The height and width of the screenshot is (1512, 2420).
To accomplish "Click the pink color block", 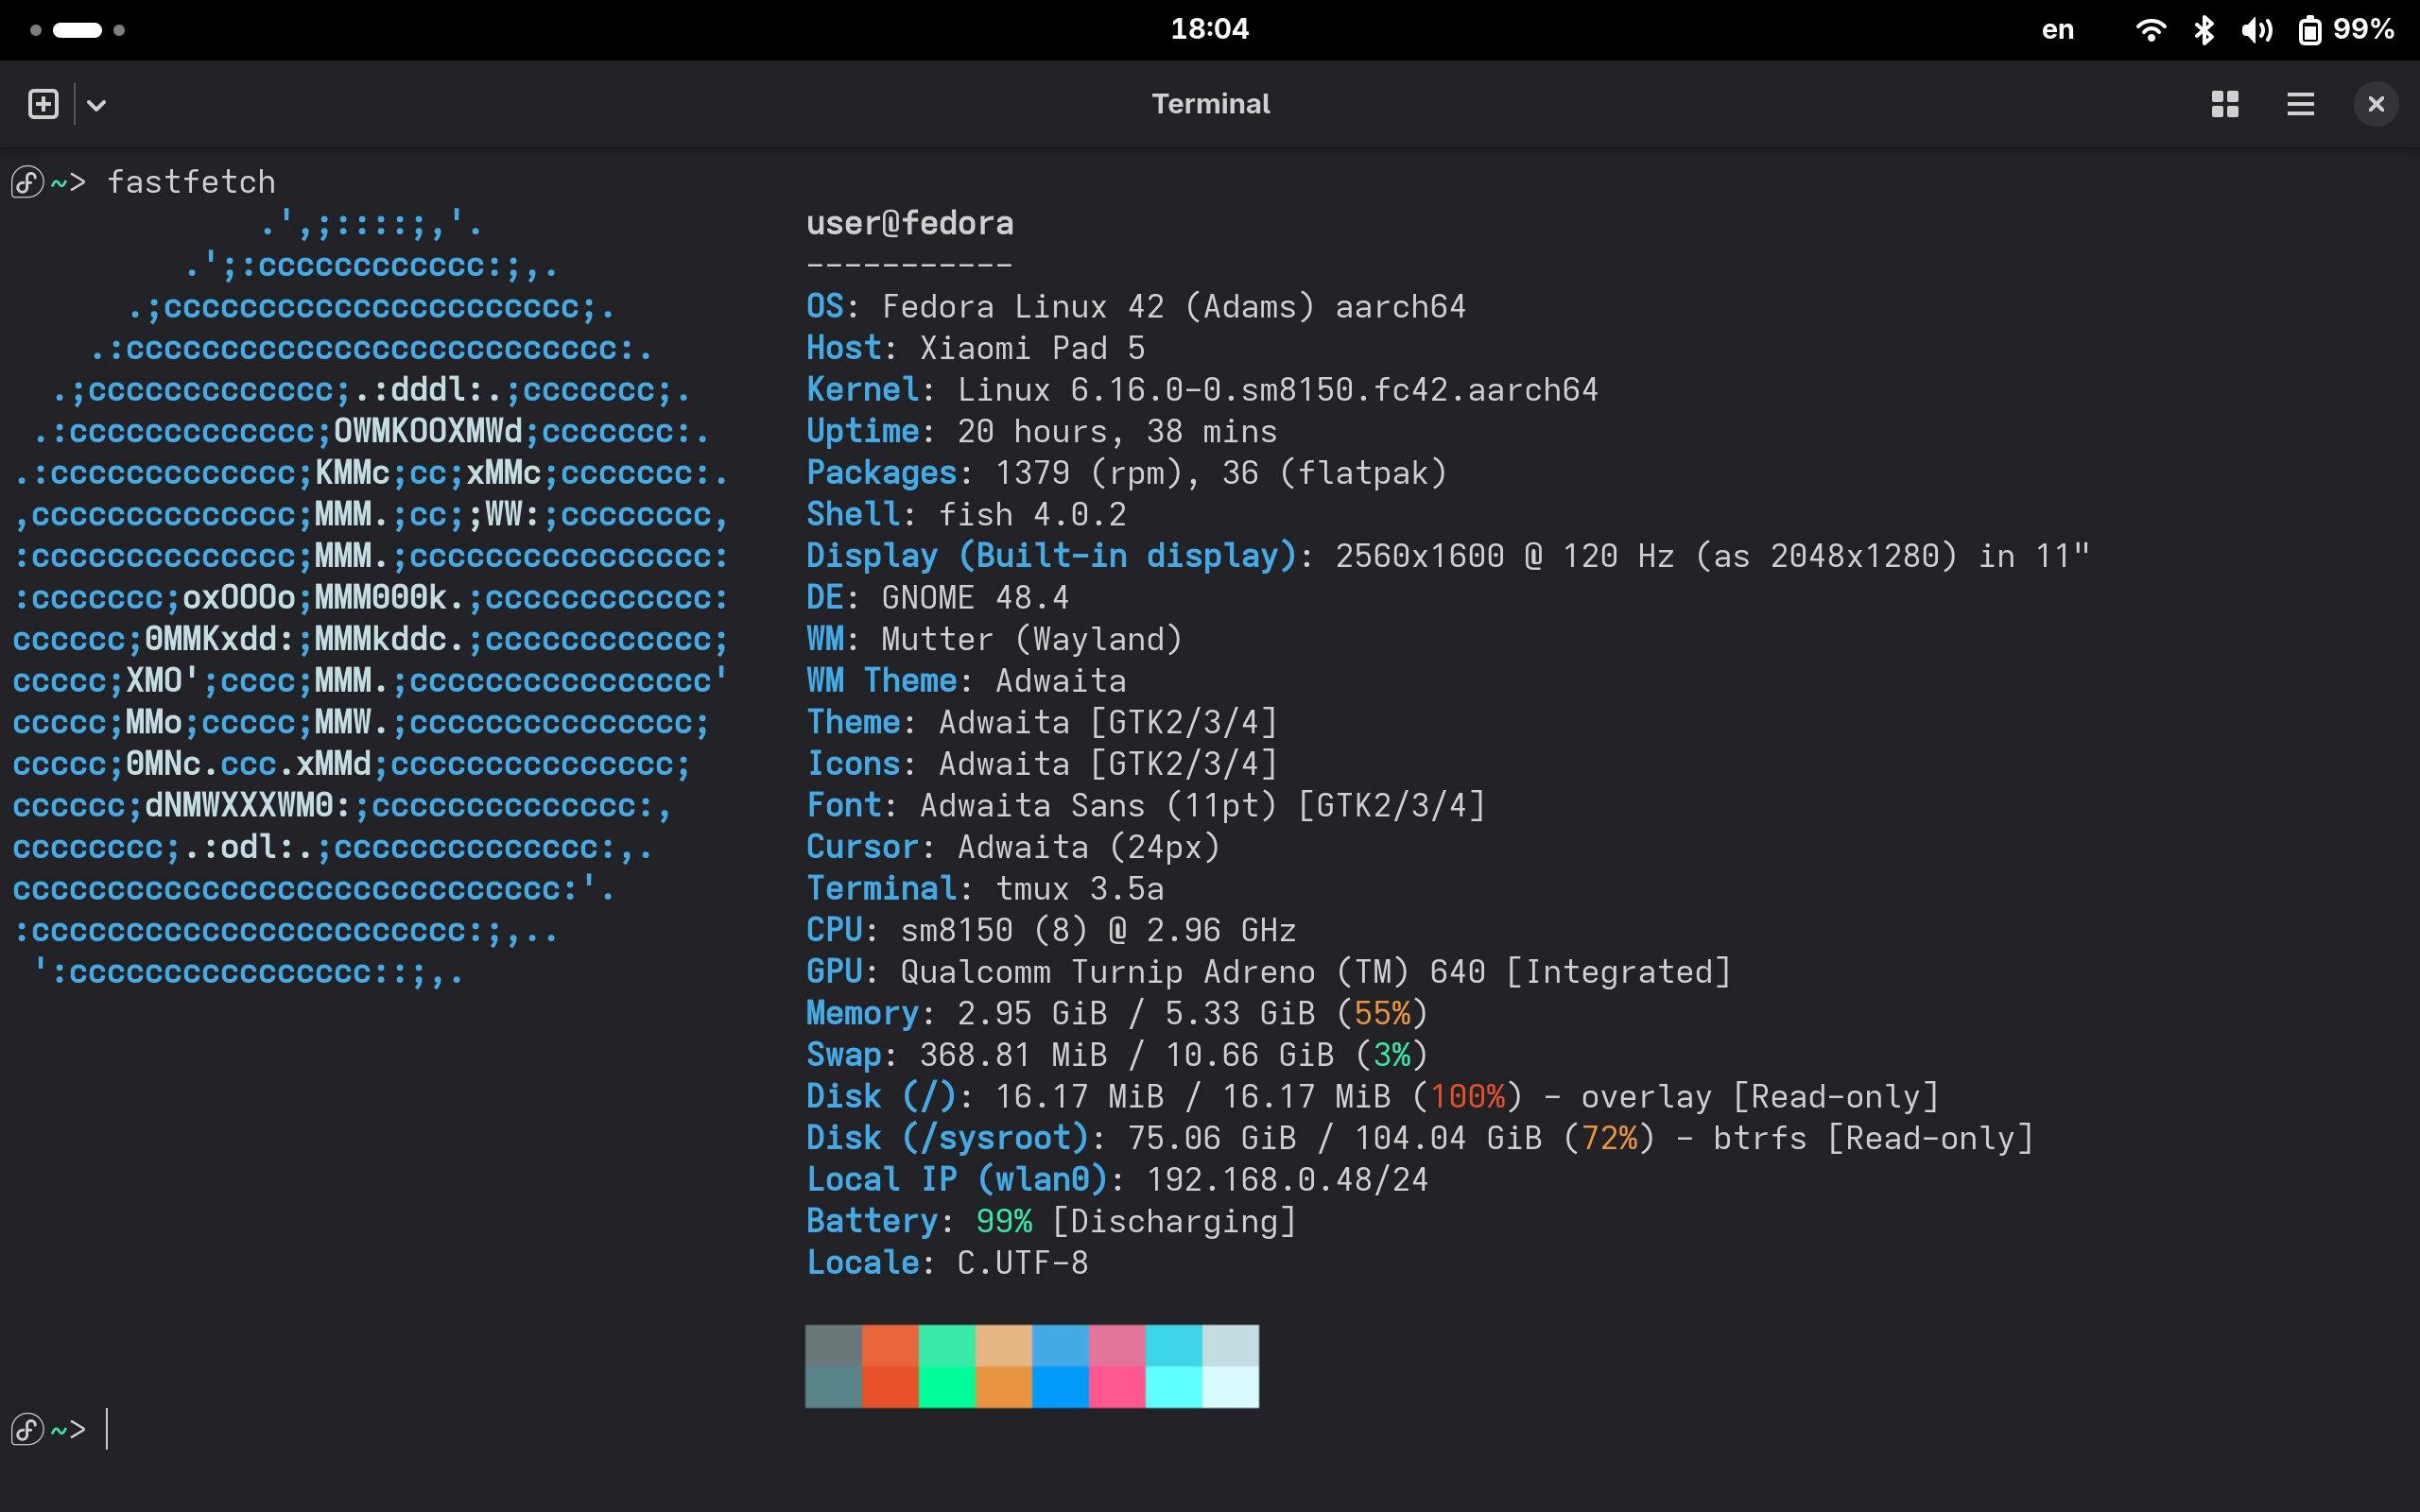I will click(x=1117, y=1366).
